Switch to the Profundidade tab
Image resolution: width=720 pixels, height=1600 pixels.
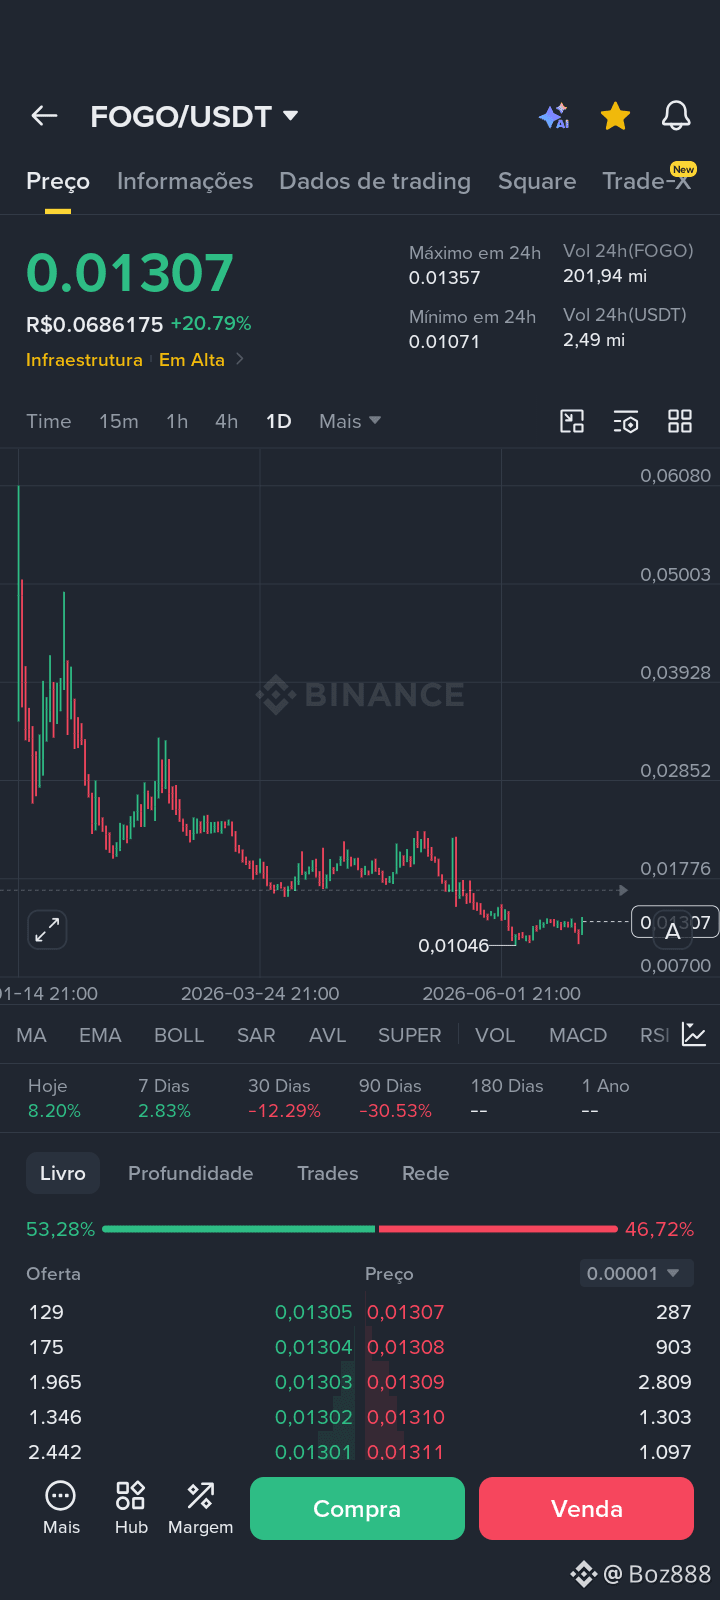tap(191, 1173)
